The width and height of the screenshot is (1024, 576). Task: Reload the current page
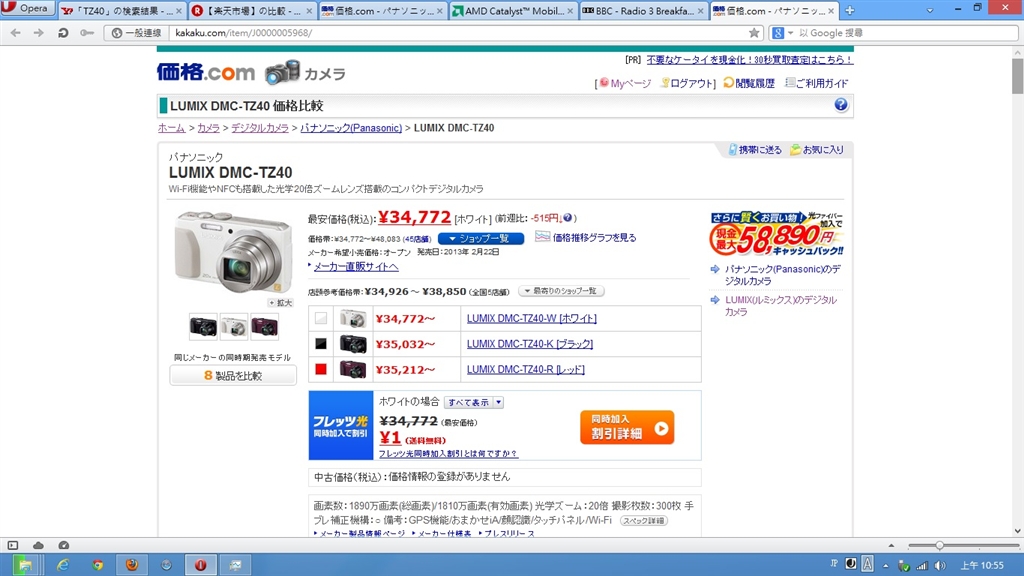[63, 33]
